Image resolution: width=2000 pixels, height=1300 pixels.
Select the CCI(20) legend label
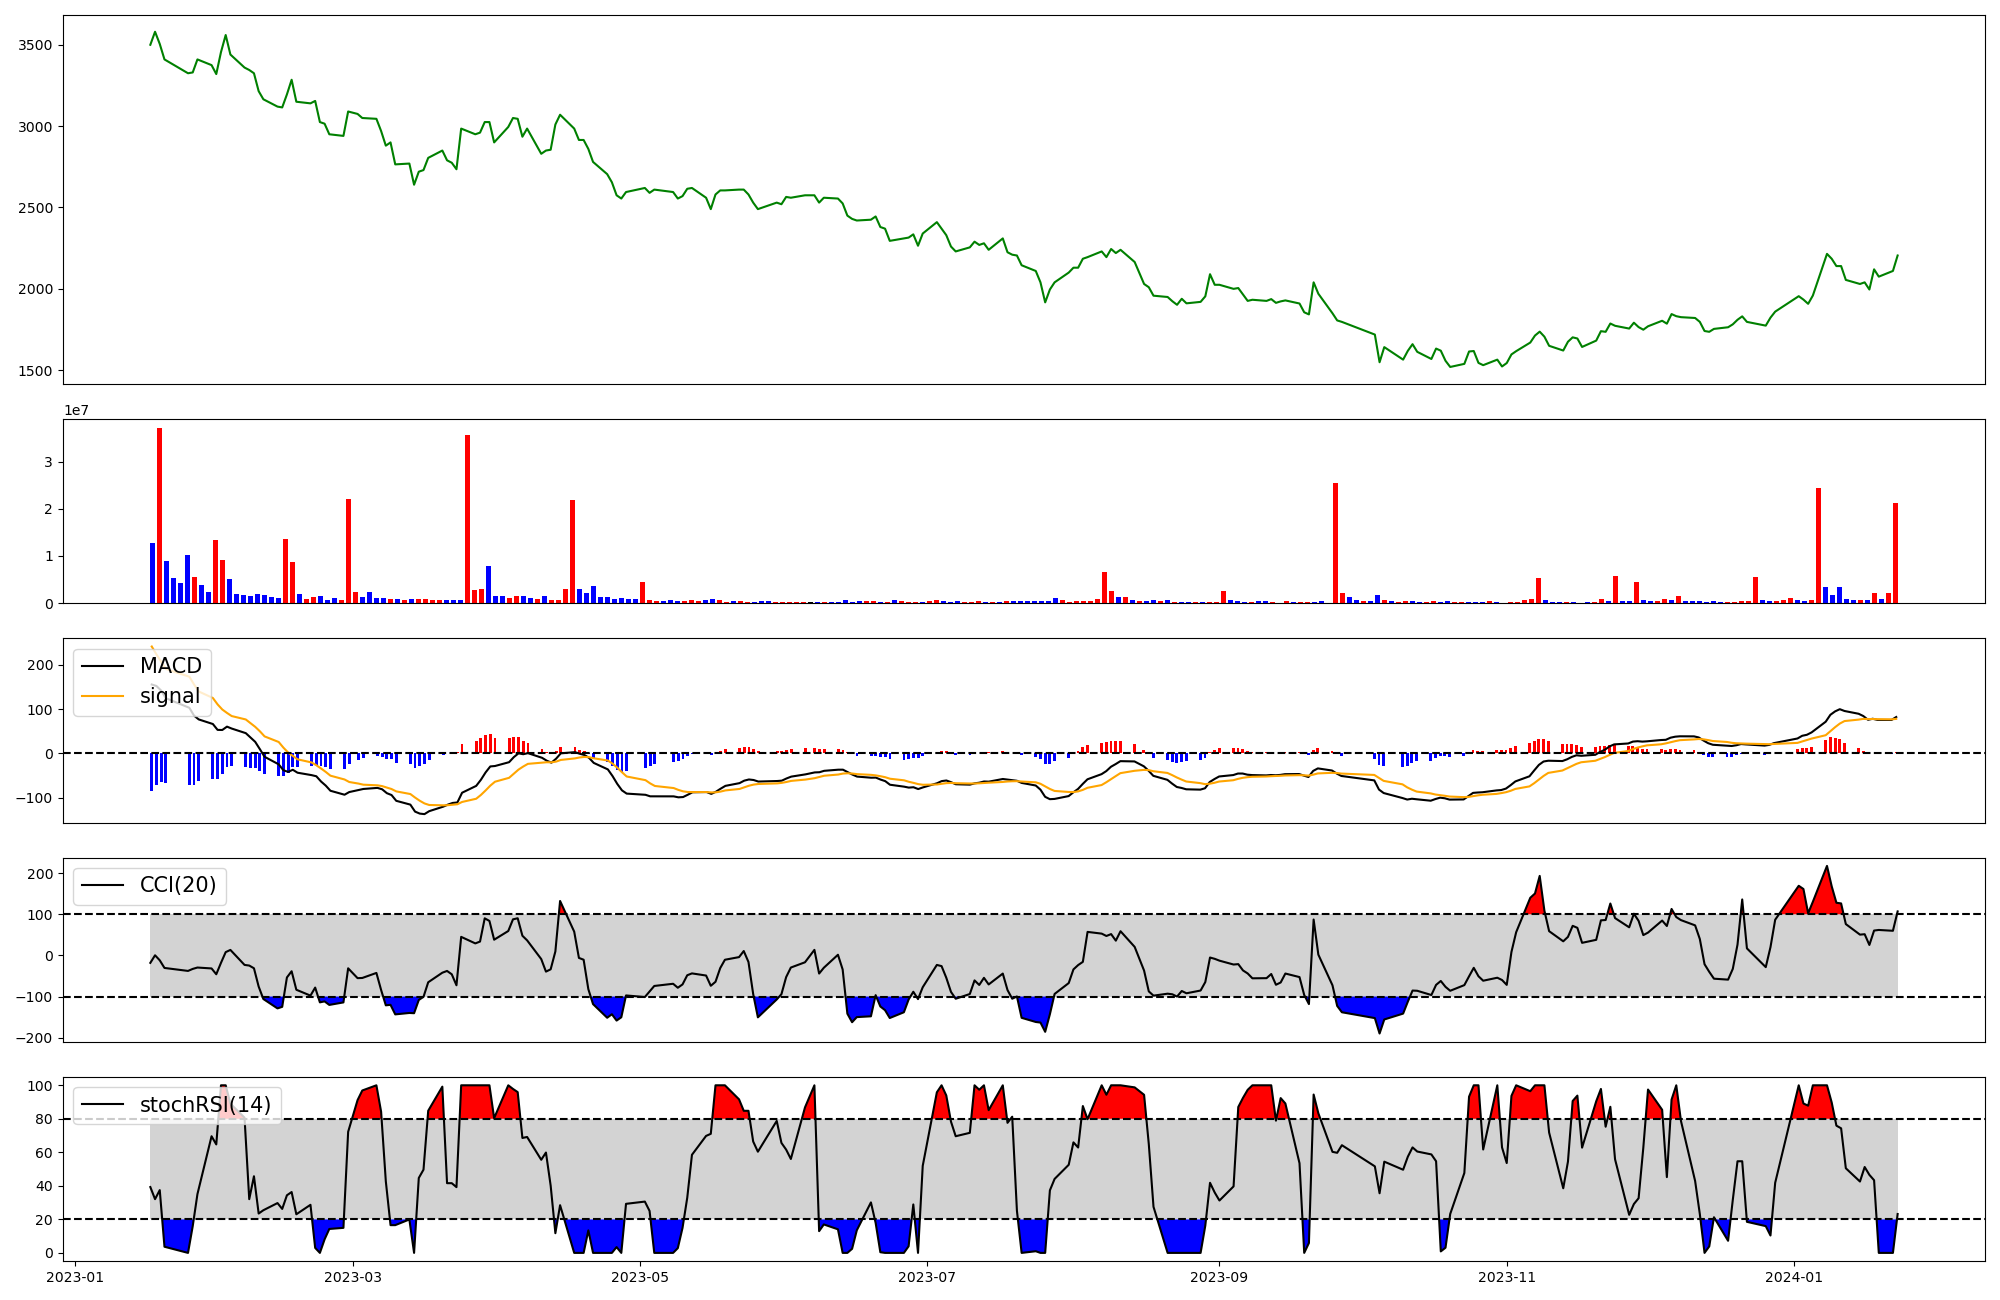178,885
